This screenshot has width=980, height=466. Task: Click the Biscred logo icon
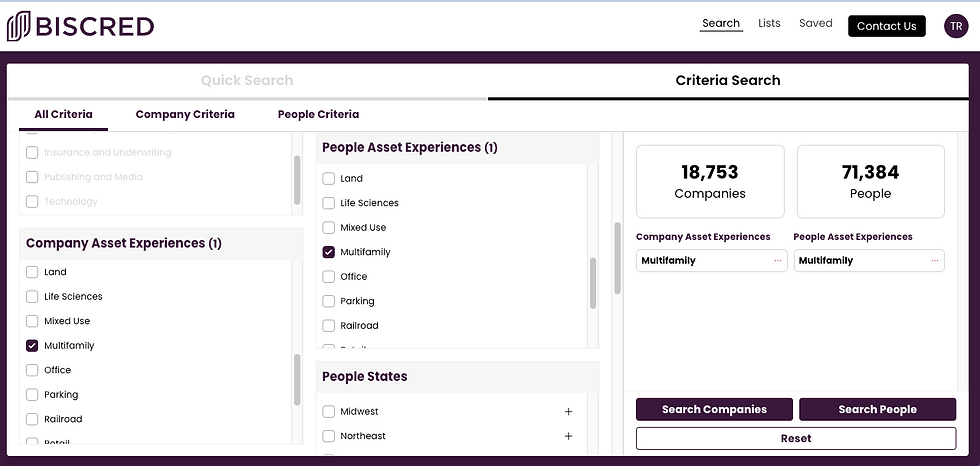[x=18, y=26]
